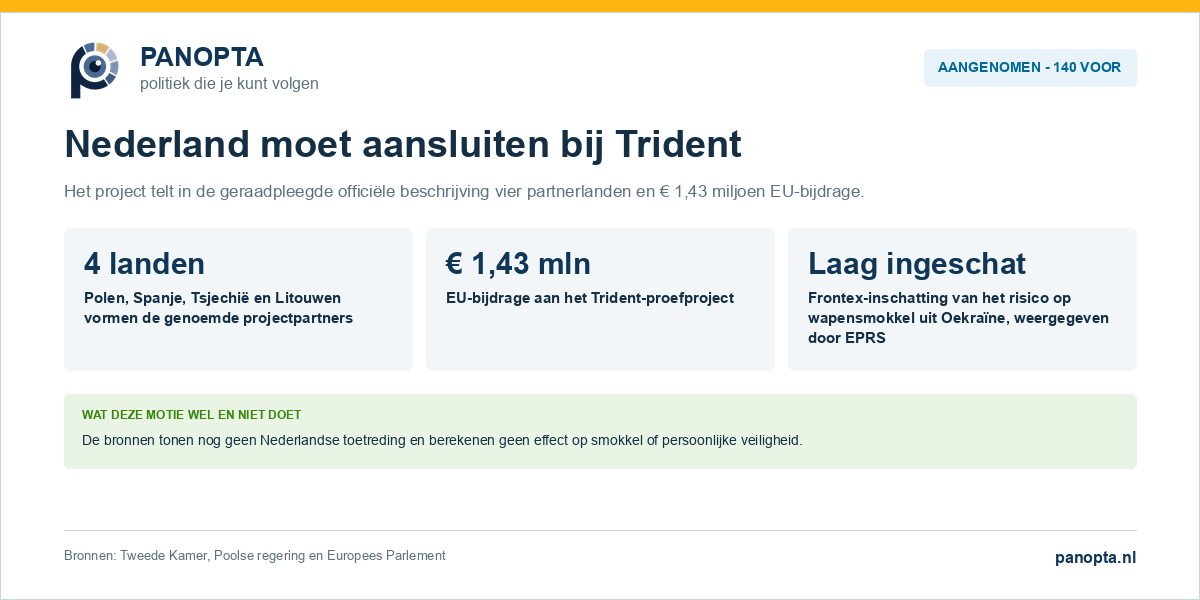The height and width of the screenshot is (600, 1200).
Task: Click the 'Laag ingeschat' heading
Action: coord(917,264)
